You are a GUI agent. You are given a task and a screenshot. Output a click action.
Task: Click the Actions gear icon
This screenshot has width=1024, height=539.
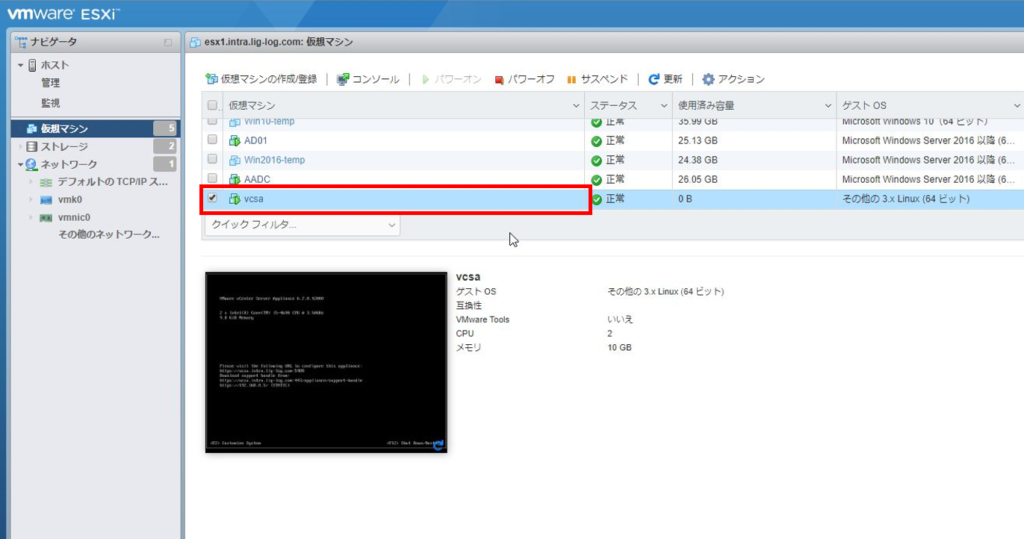point(708,79)
